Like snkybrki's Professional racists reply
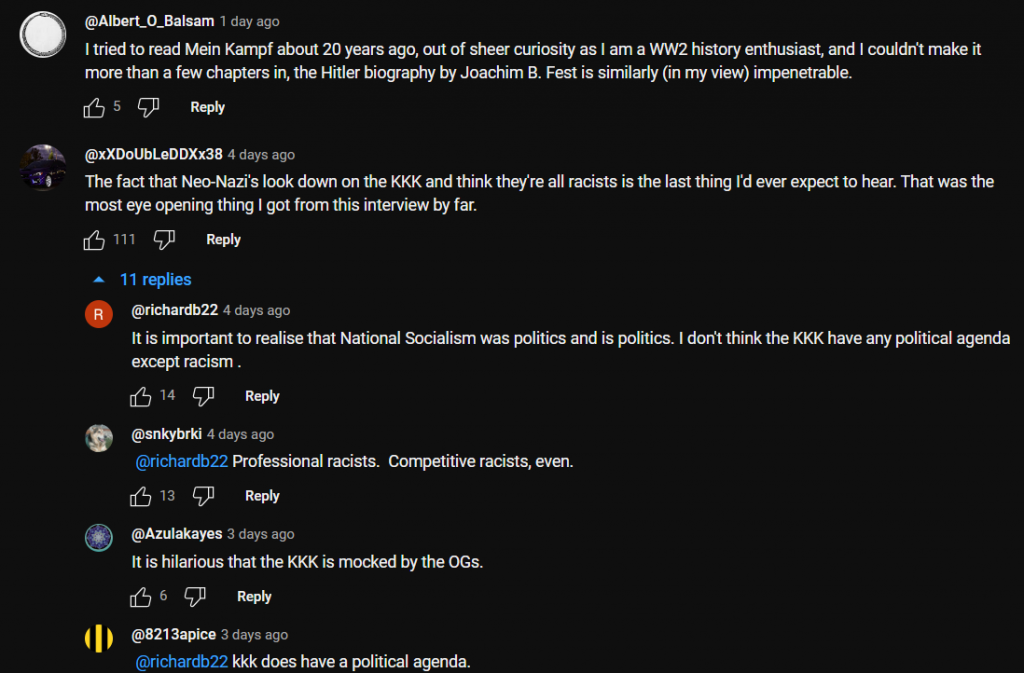This screenshot has height=673, width=1024. pyautogui.click(x=141, y=496)
